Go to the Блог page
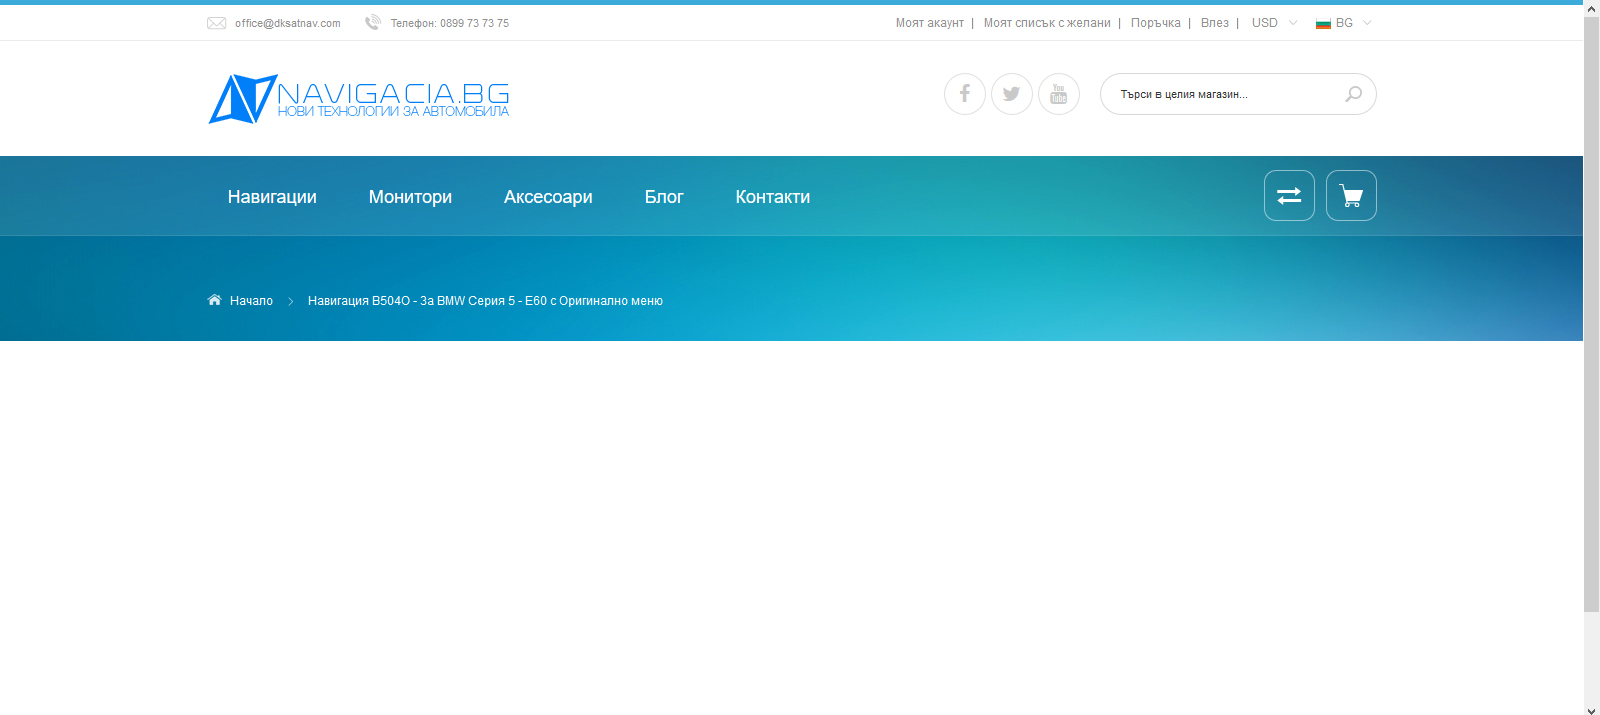Image resolution: width=1600 pixels, height=715 pixels. (x=664, y=197)
